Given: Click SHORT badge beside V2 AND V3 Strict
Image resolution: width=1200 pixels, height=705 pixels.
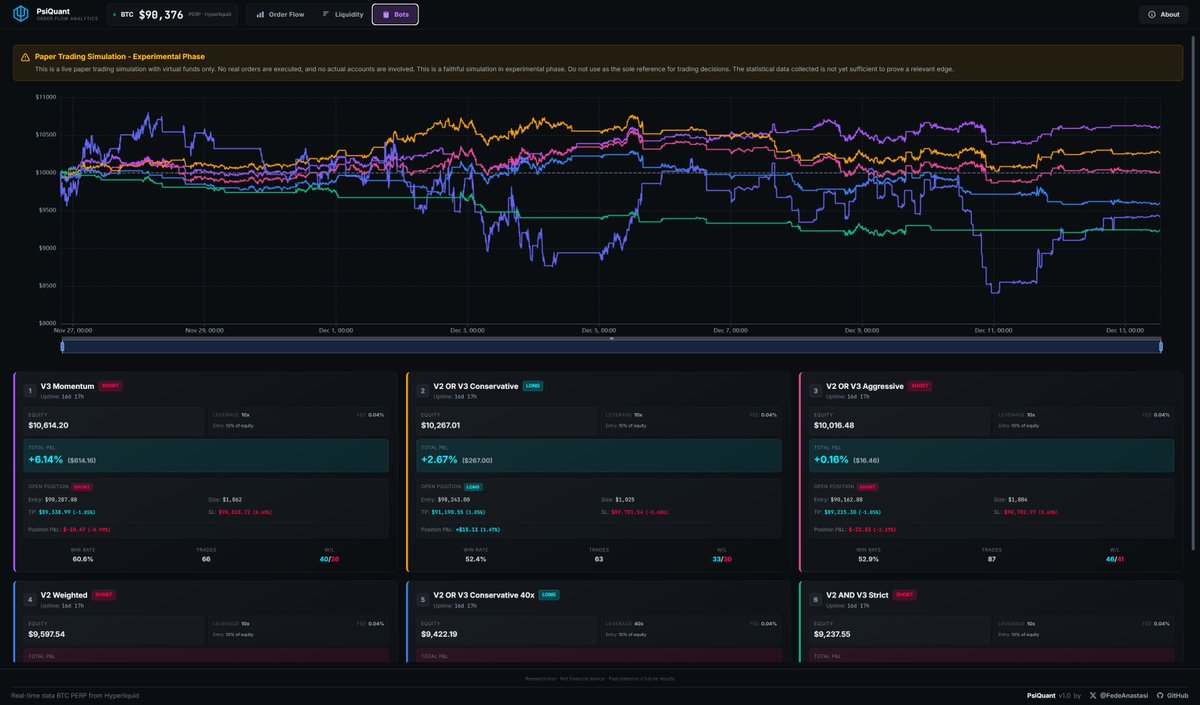Looking at the screenshot, I should tap(905, 594).
